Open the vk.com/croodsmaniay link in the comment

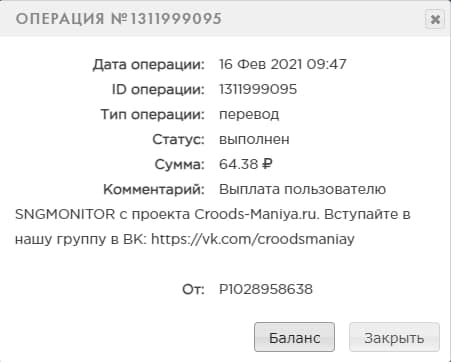[x=253, y=239]
